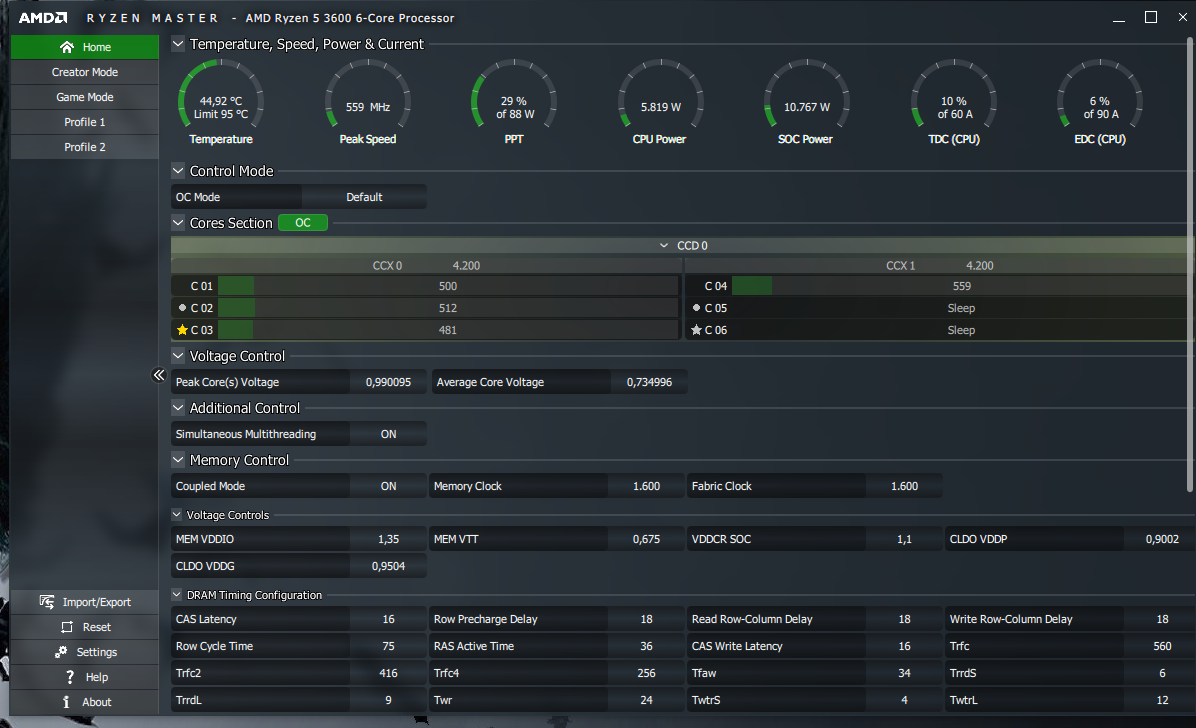Open Profile 1

pyautogui.click(x=85, y=122)
